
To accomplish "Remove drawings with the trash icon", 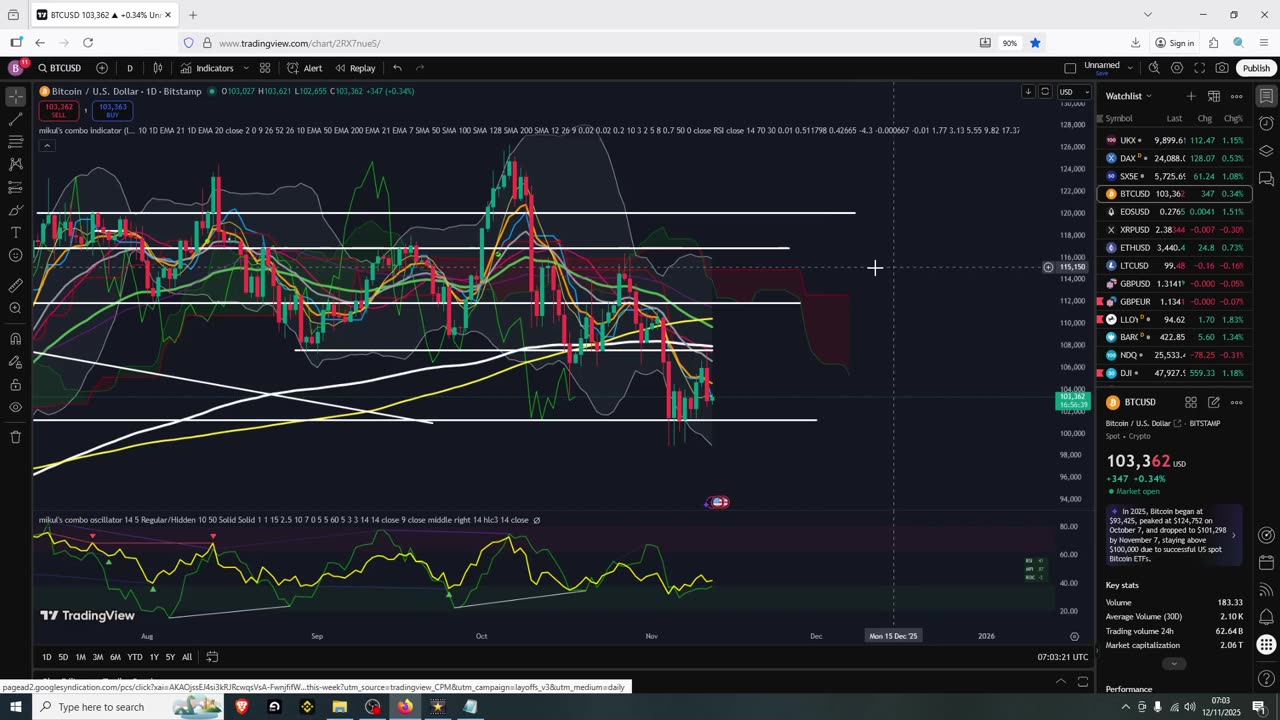I will click(x=15, y=437).
